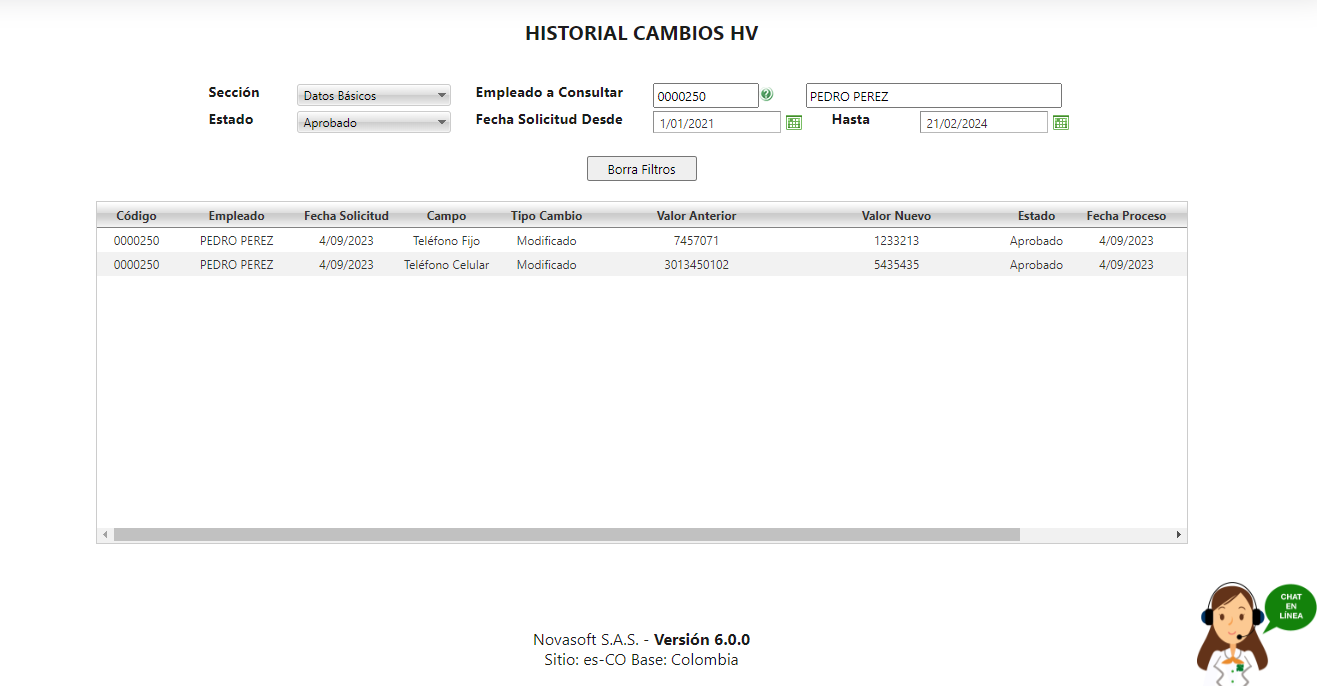
Task: Click Modificado in Teléfono Fijo row
Action: click(x=546, y=241)
